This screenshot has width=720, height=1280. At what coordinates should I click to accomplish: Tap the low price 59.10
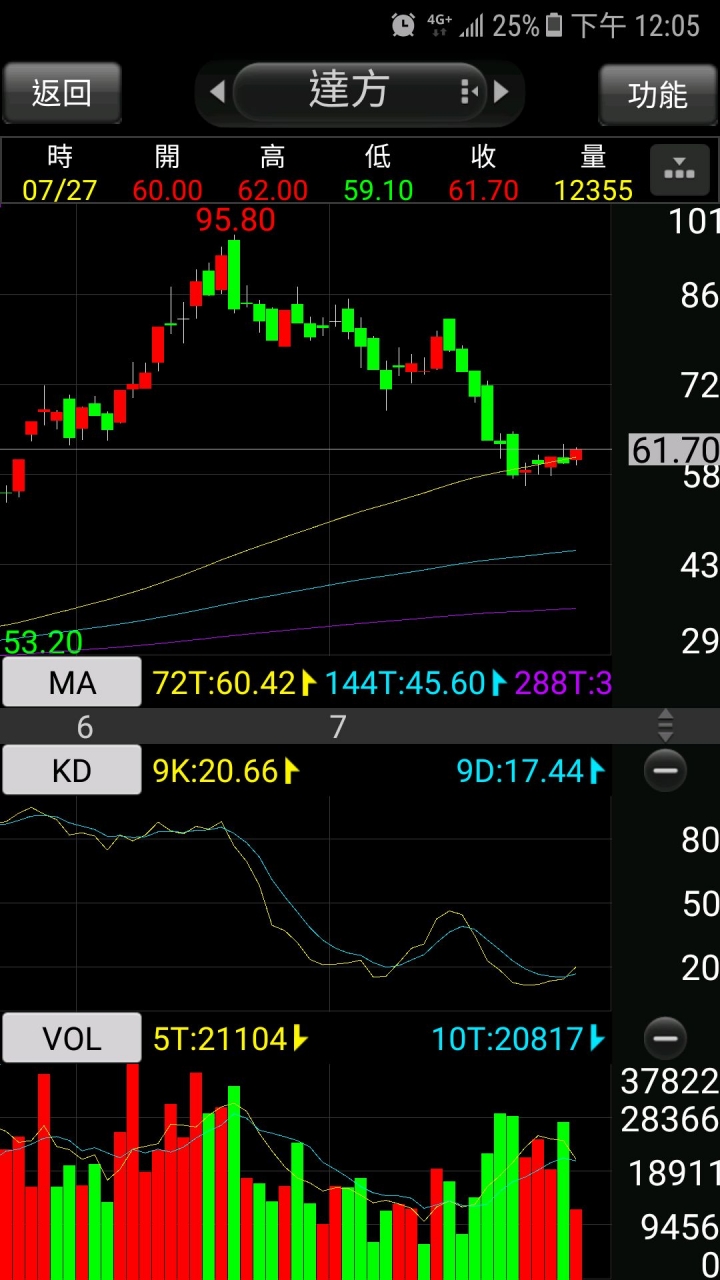click(x=378, y=189)
